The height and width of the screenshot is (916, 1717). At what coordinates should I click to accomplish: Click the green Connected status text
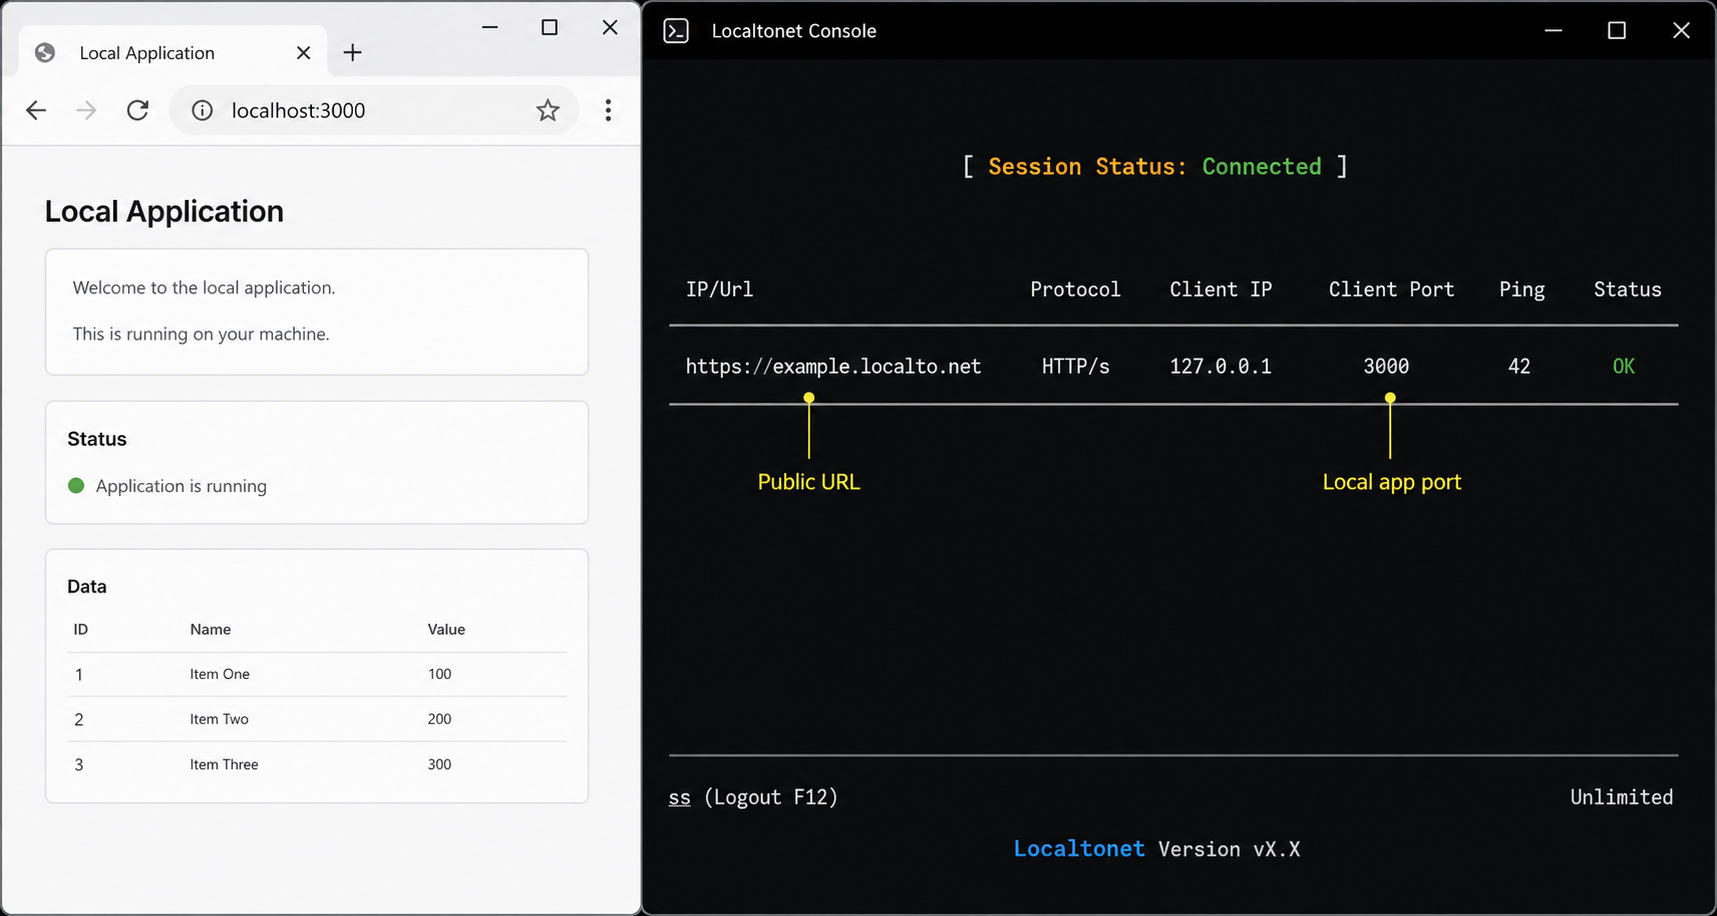click(1262, 167)
